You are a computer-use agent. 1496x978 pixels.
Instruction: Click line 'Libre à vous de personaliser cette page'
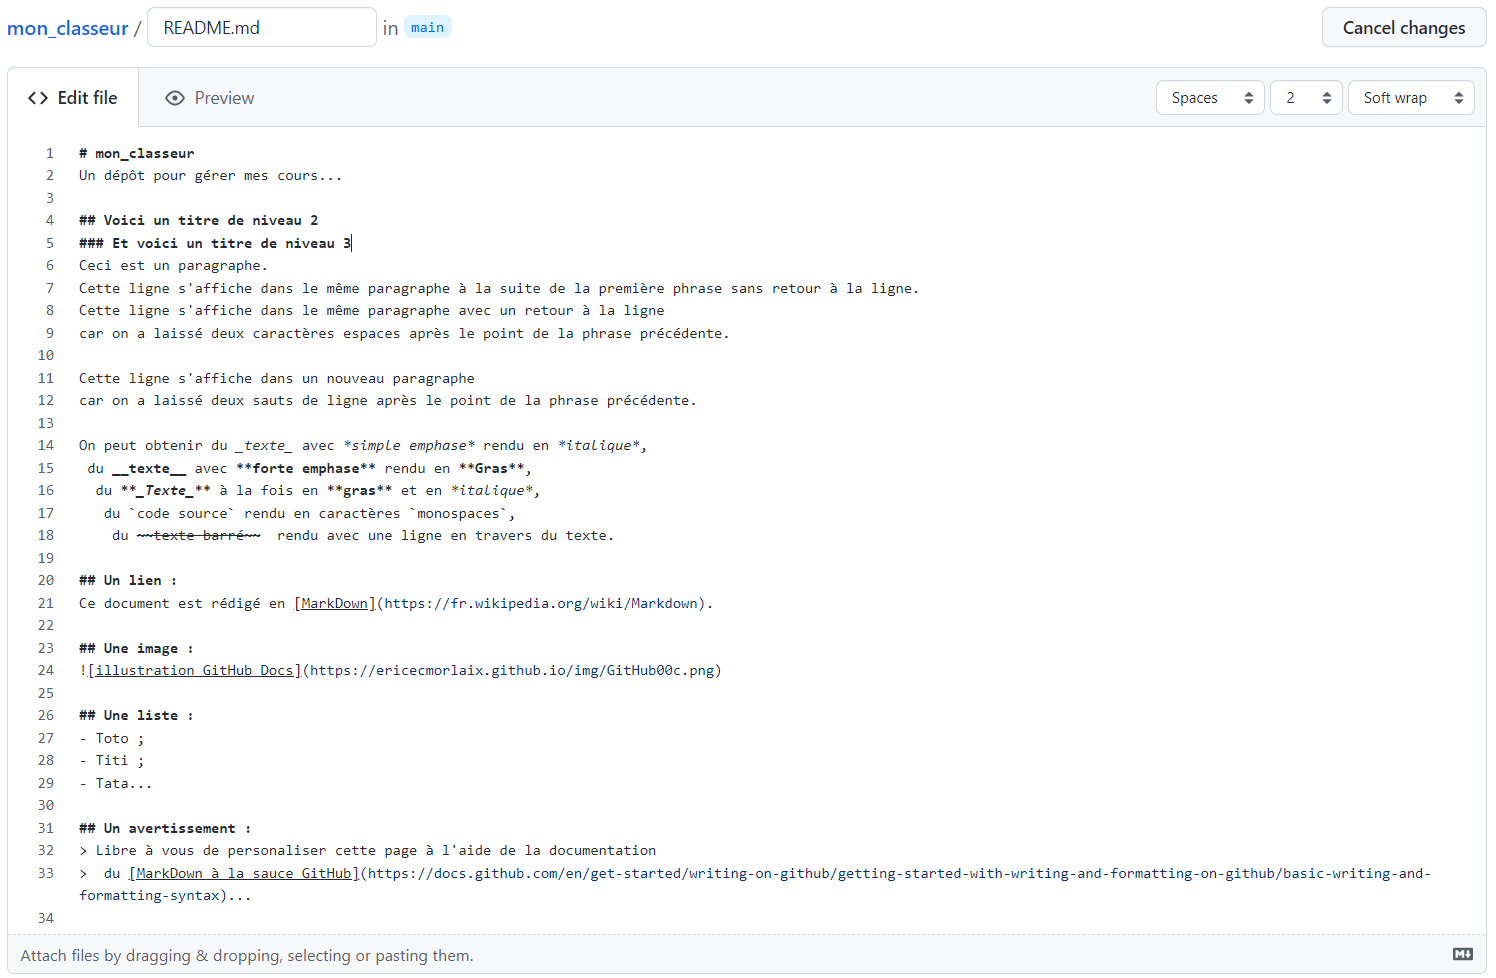(x=367, y=850)
